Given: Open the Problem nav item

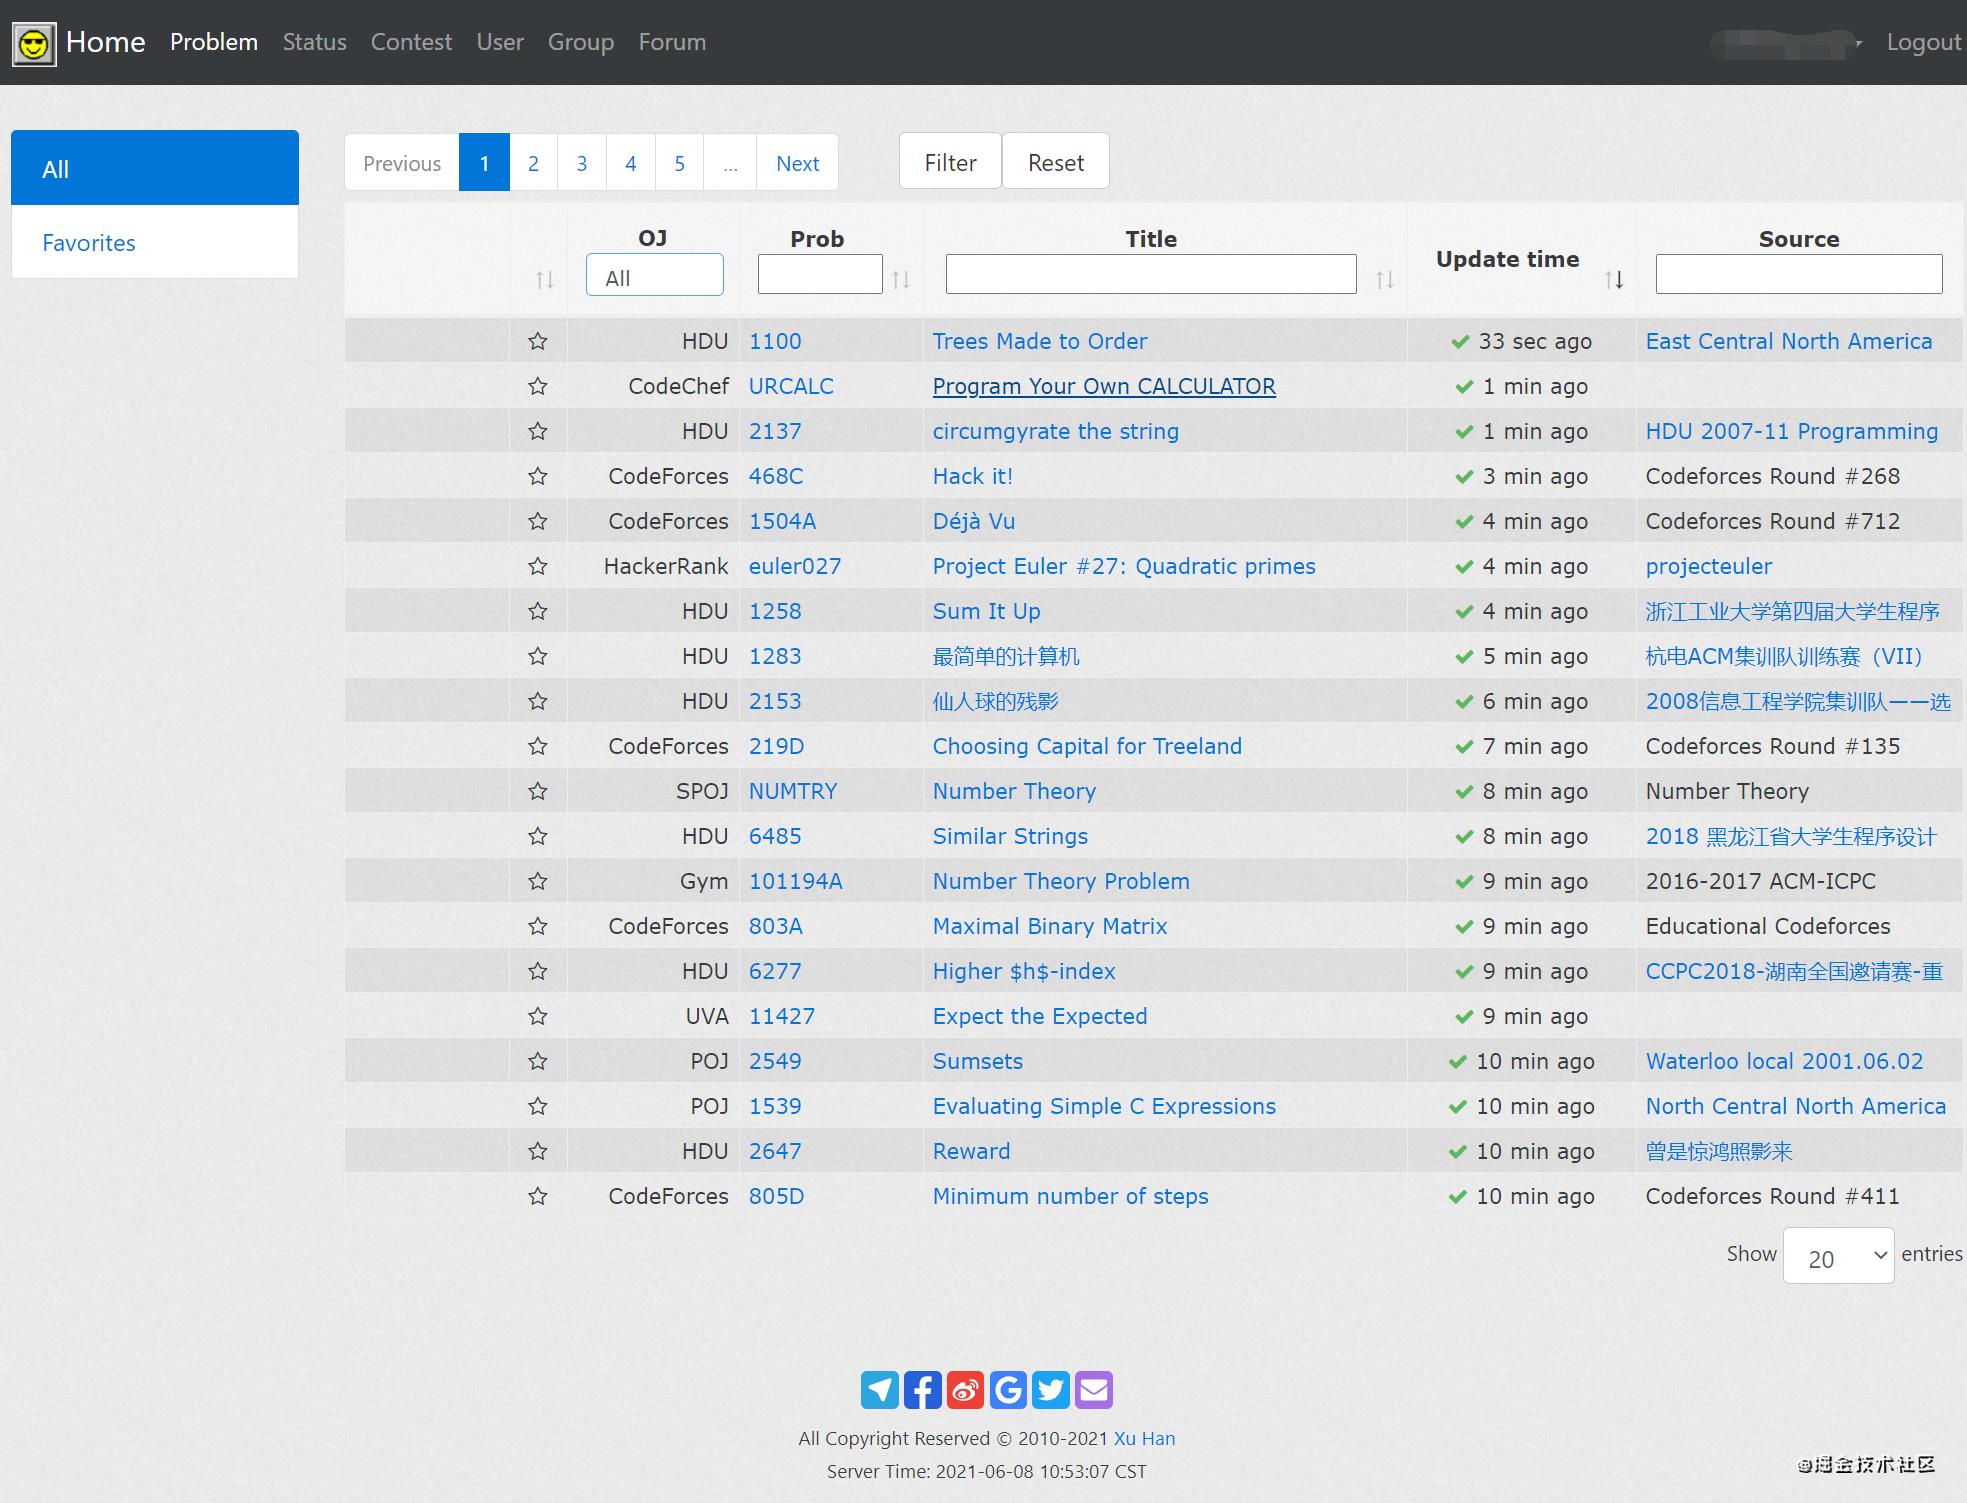Looking at the screenshot, I should pos(214,42).
